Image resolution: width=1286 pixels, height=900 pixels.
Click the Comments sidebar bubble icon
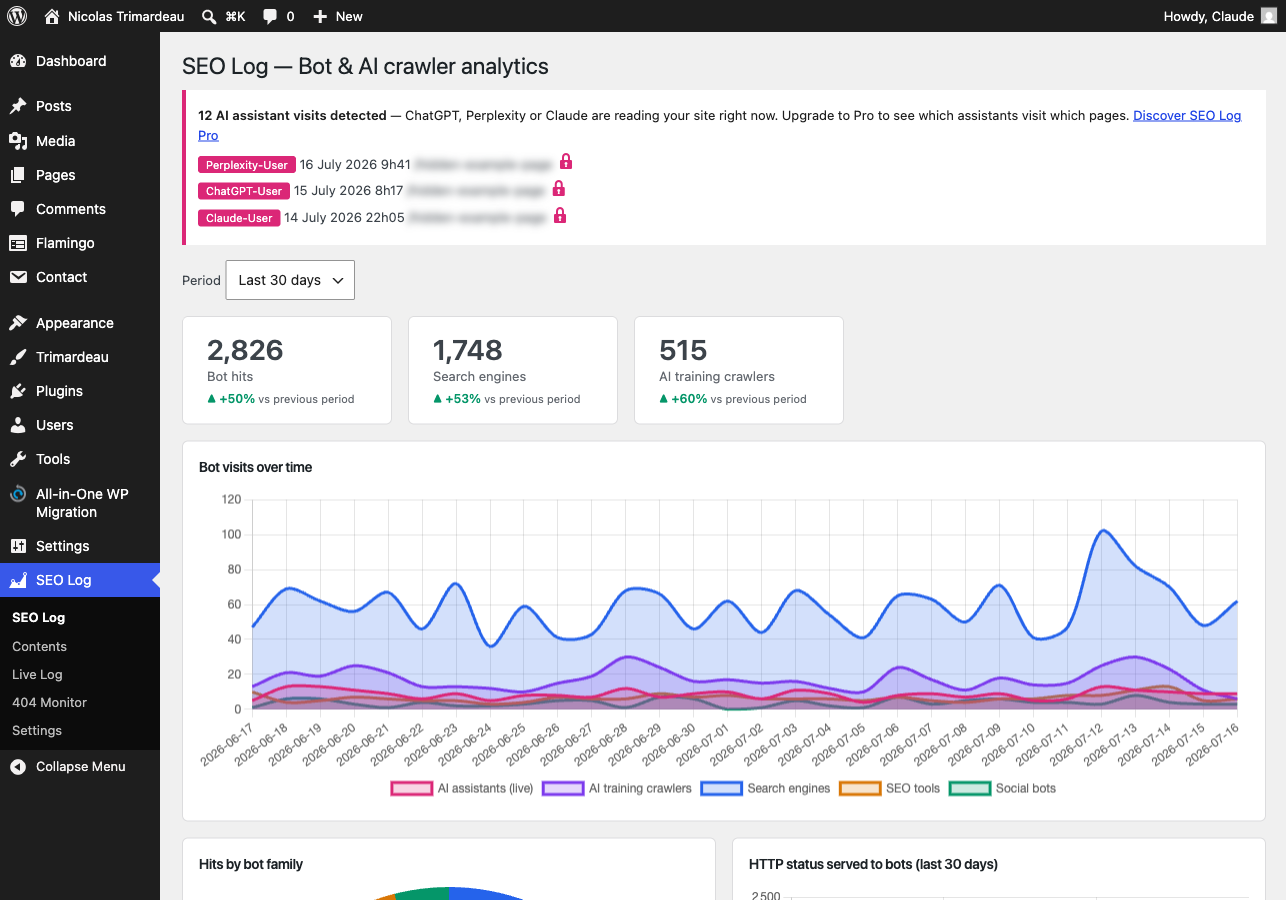(18, 209)
